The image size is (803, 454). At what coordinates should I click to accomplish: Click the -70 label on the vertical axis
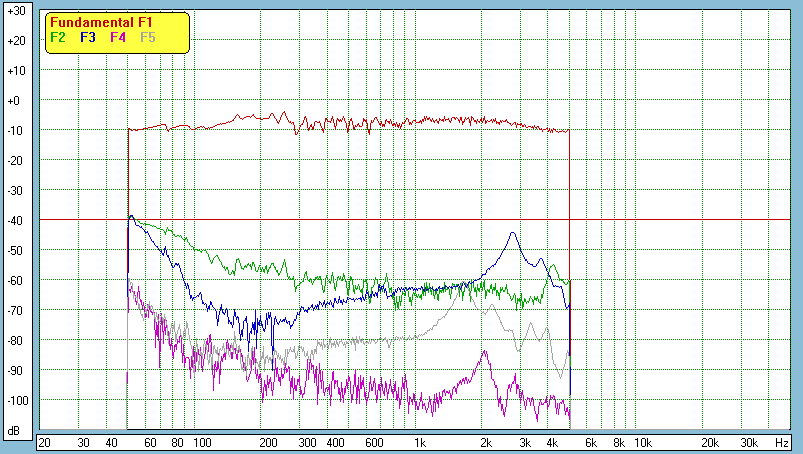tap(15, 310)
